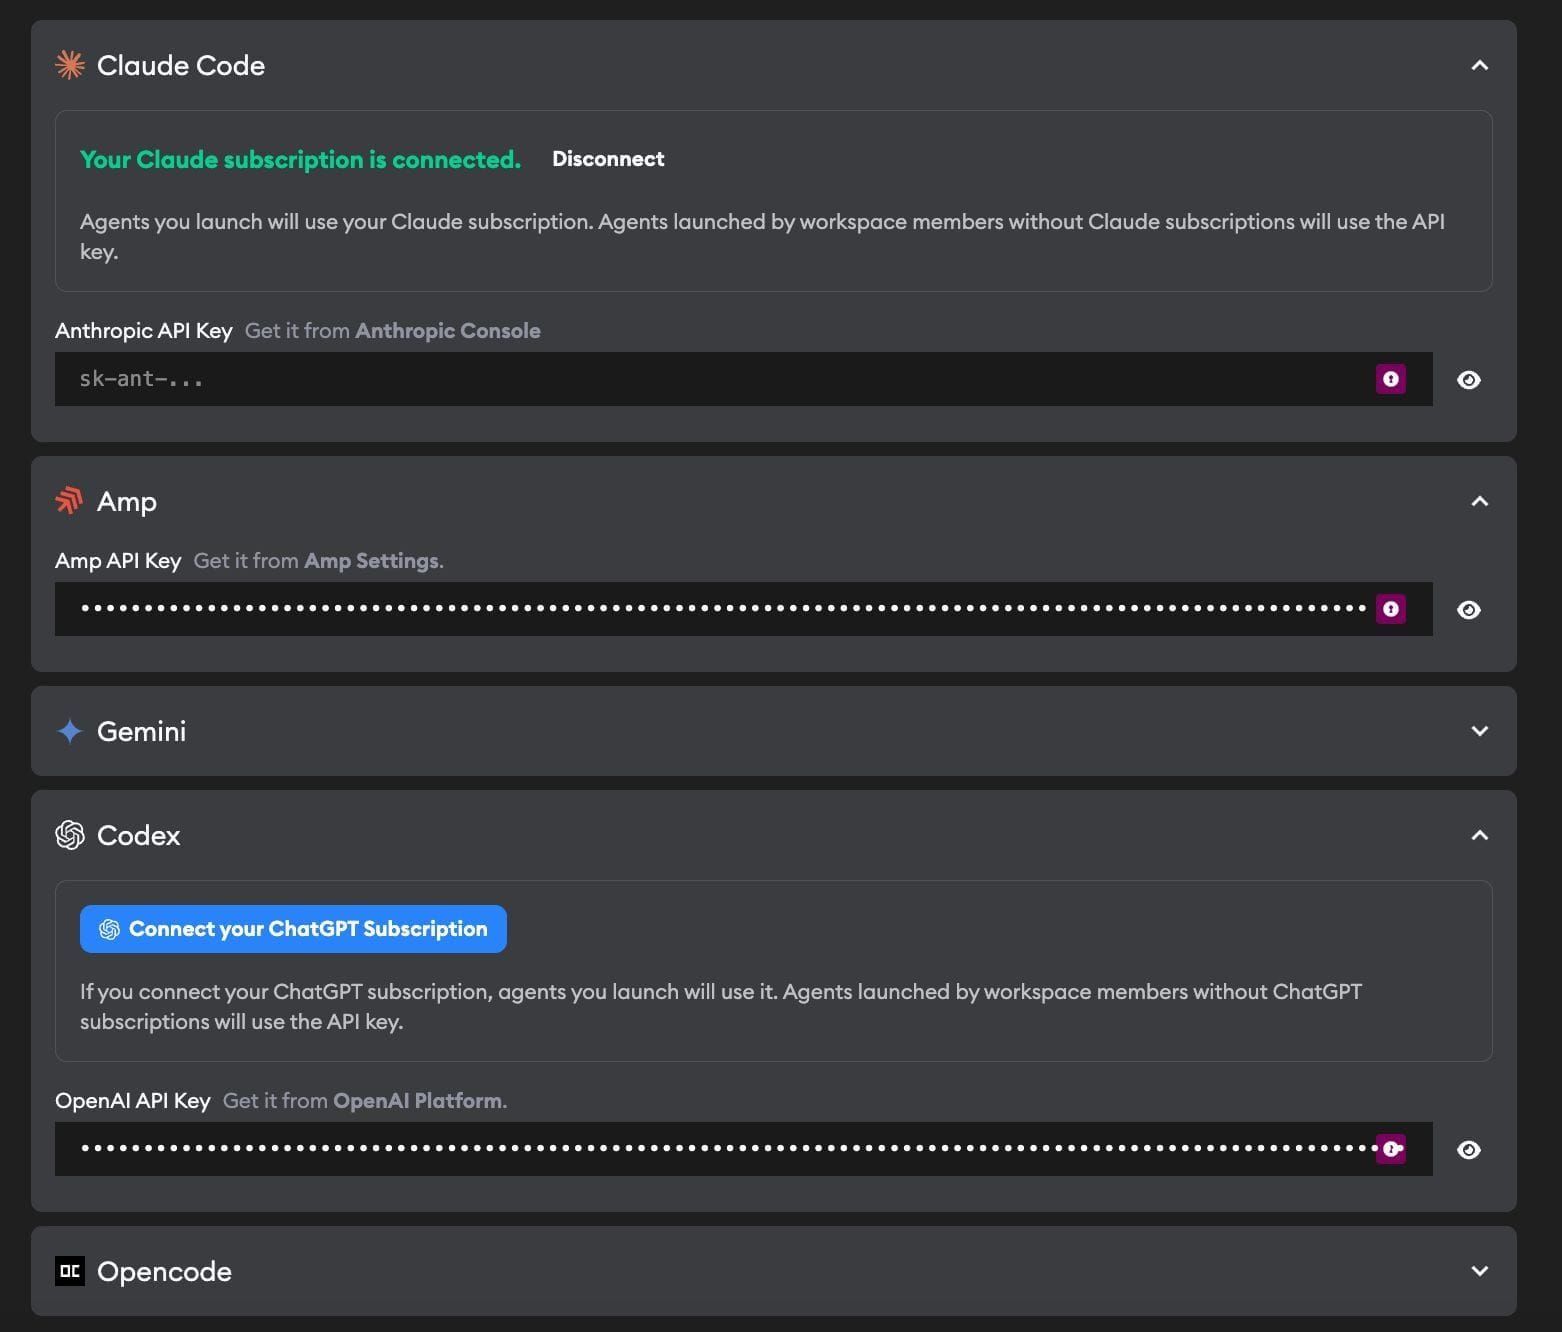Click the keyhole icon in OpenAI API Key field
Image resolution: width=1562 pixels, height=1332 pixels.
1391,1148
